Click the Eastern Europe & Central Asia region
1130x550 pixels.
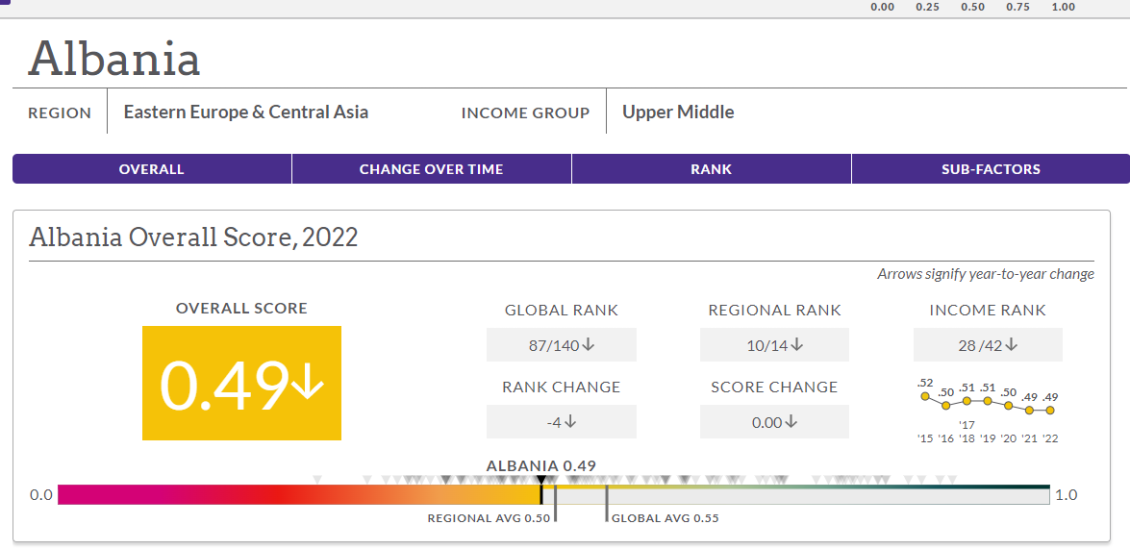[x=246, y=112]
